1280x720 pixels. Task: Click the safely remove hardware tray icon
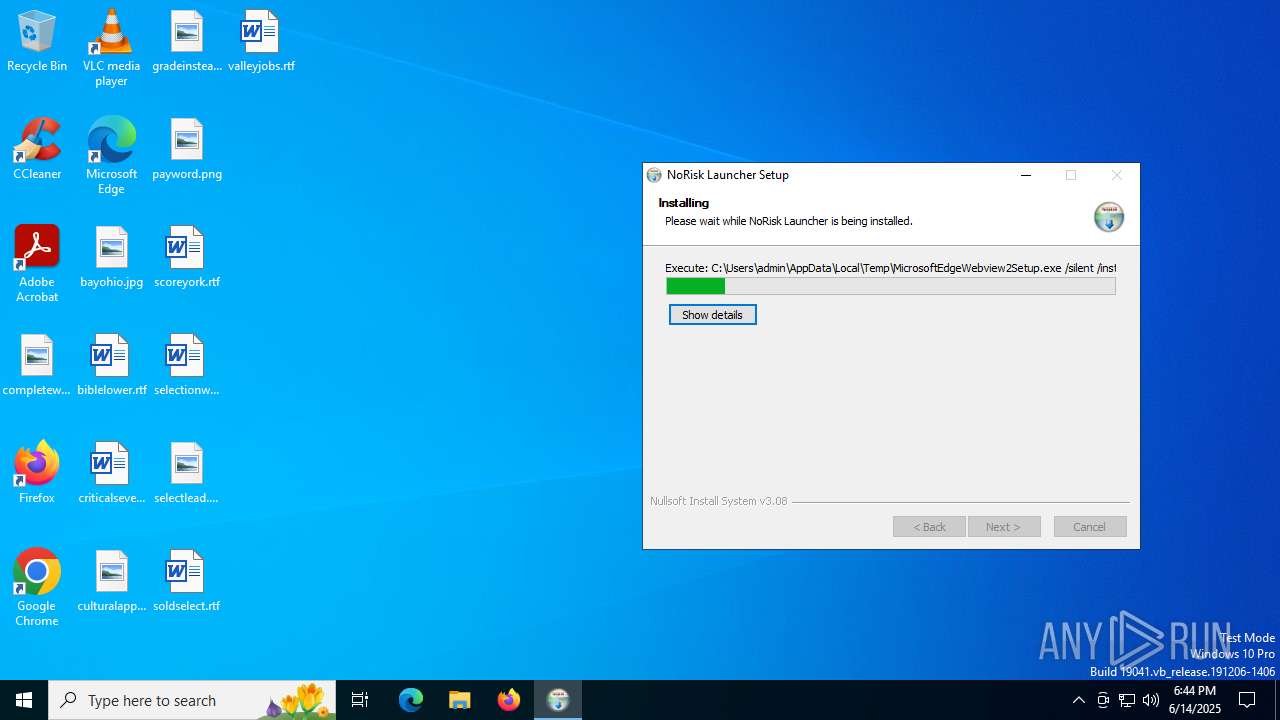[1103, 700]
